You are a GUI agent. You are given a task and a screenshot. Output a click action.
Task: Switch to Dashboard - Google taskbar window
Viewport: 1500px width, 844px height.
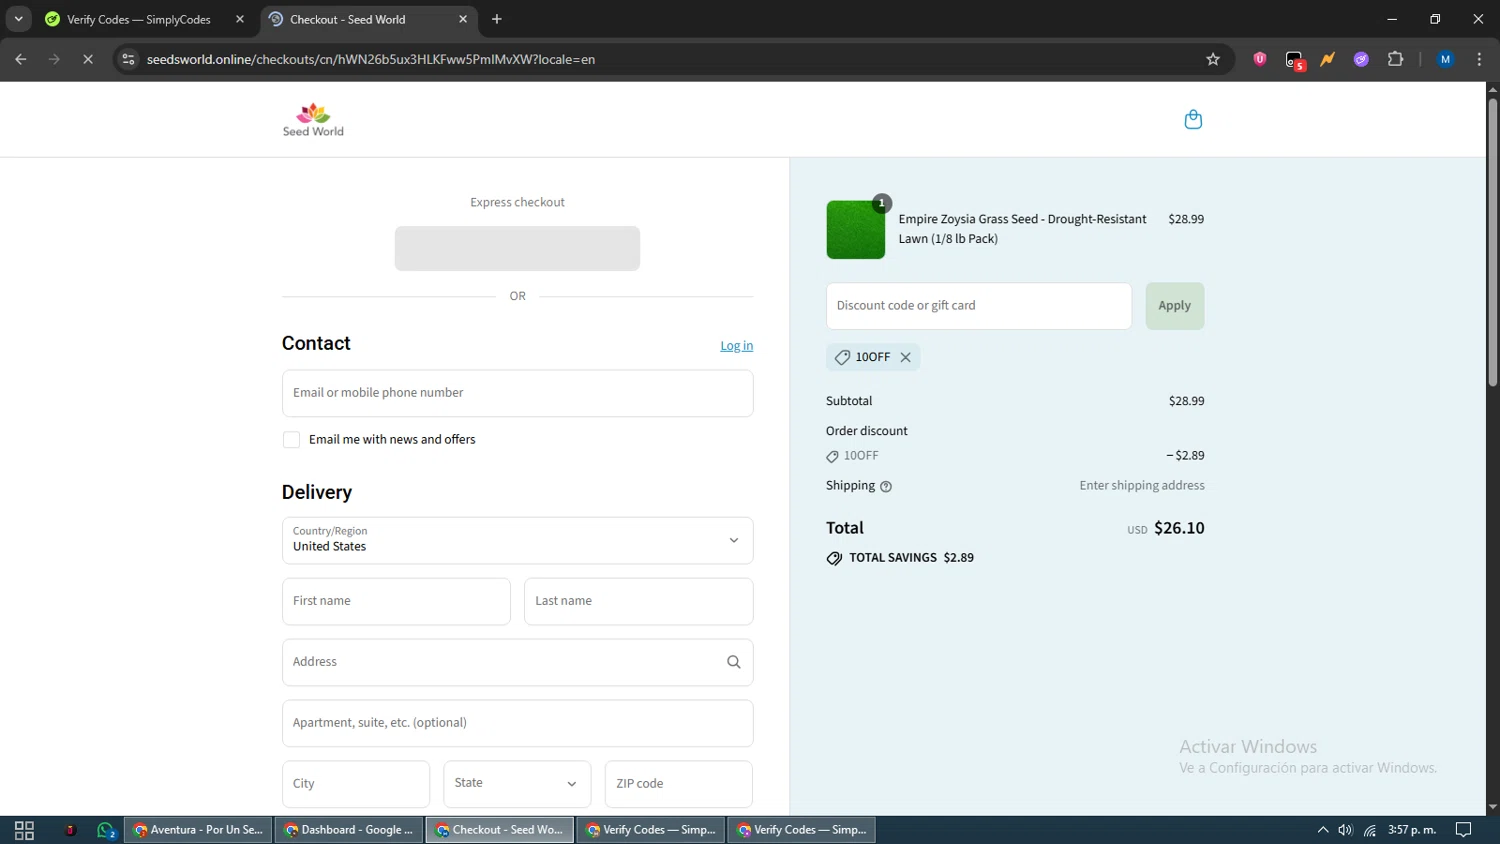(349, 830)
